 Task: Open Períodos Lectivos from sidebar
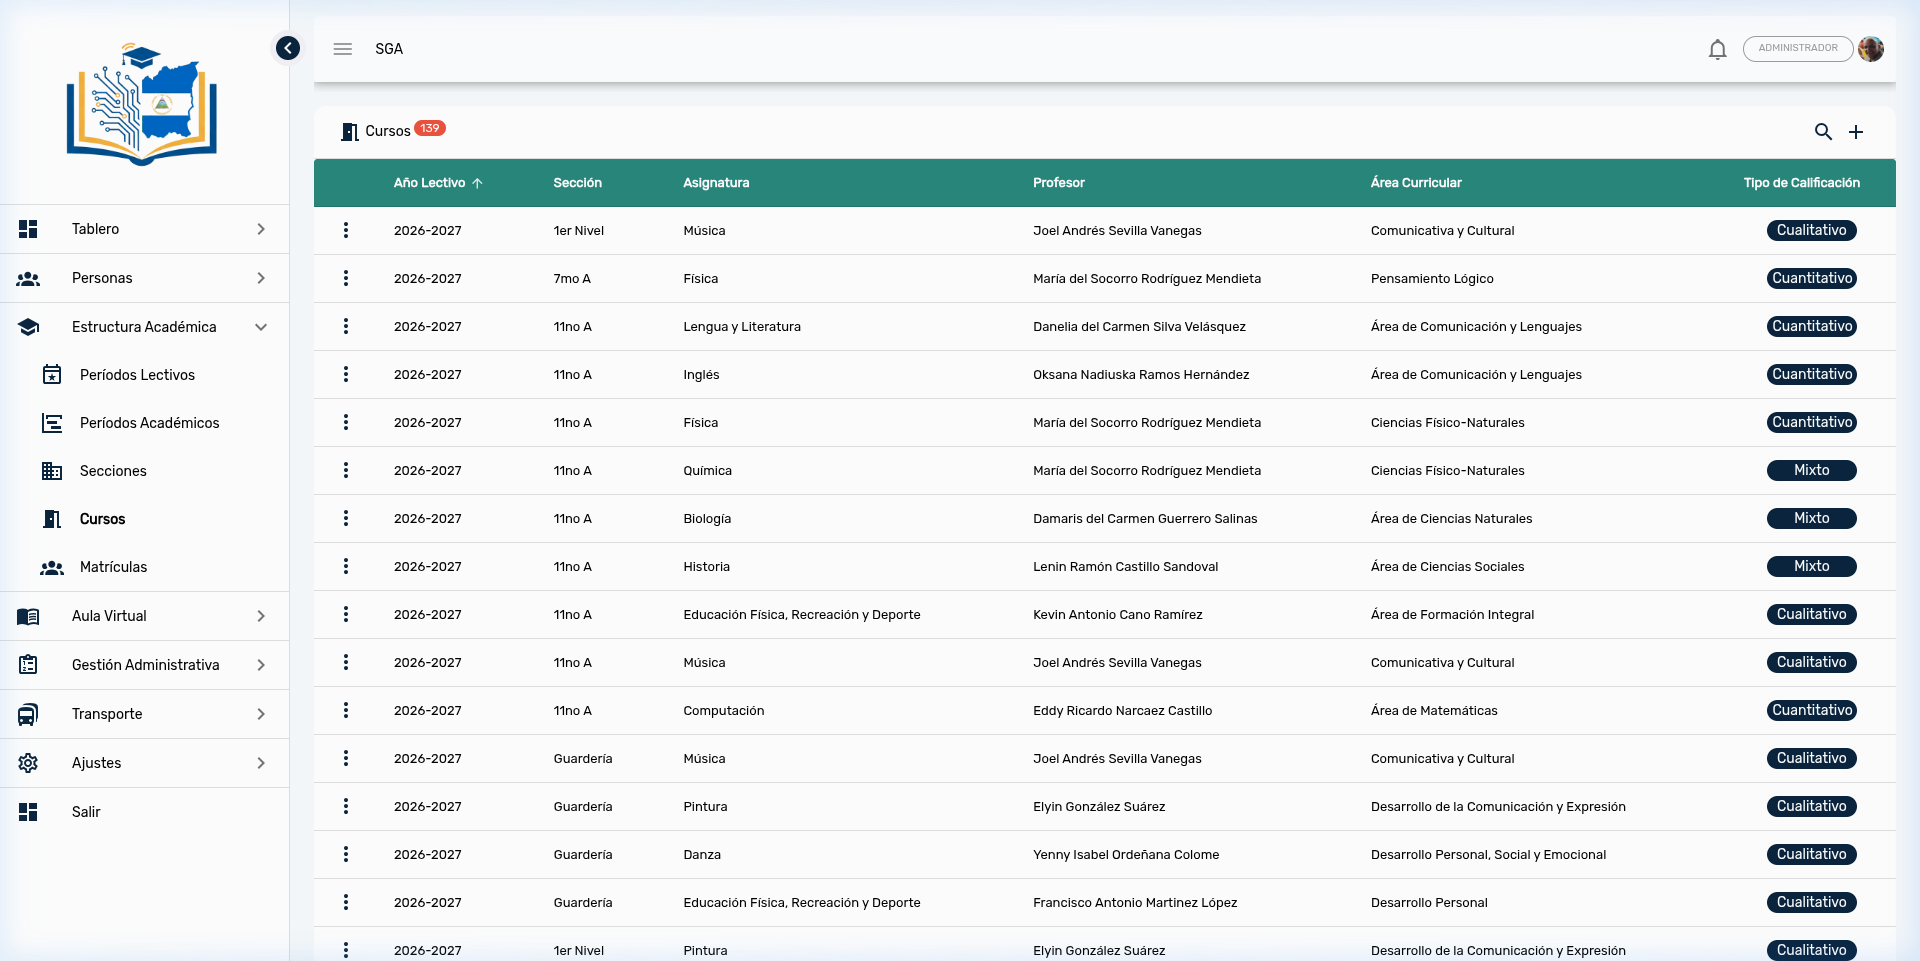coord(137,375)
